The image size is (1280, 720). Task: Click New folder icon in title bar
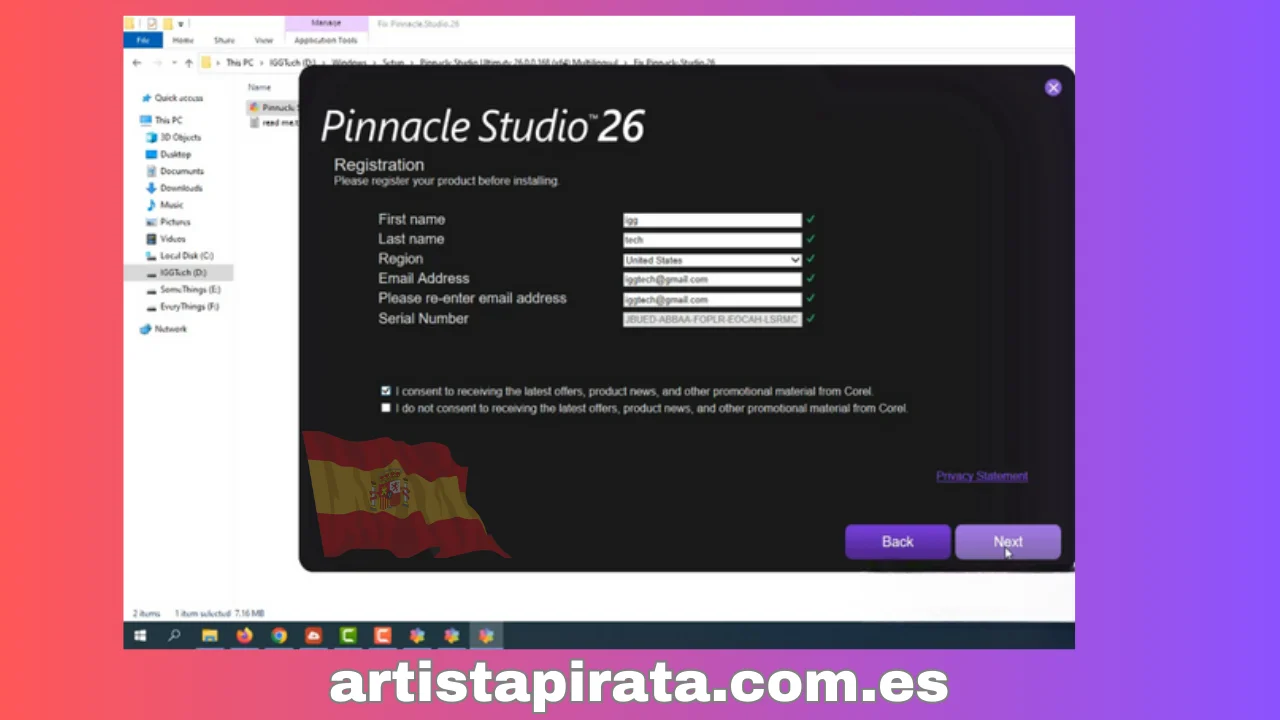pos(166,23)
